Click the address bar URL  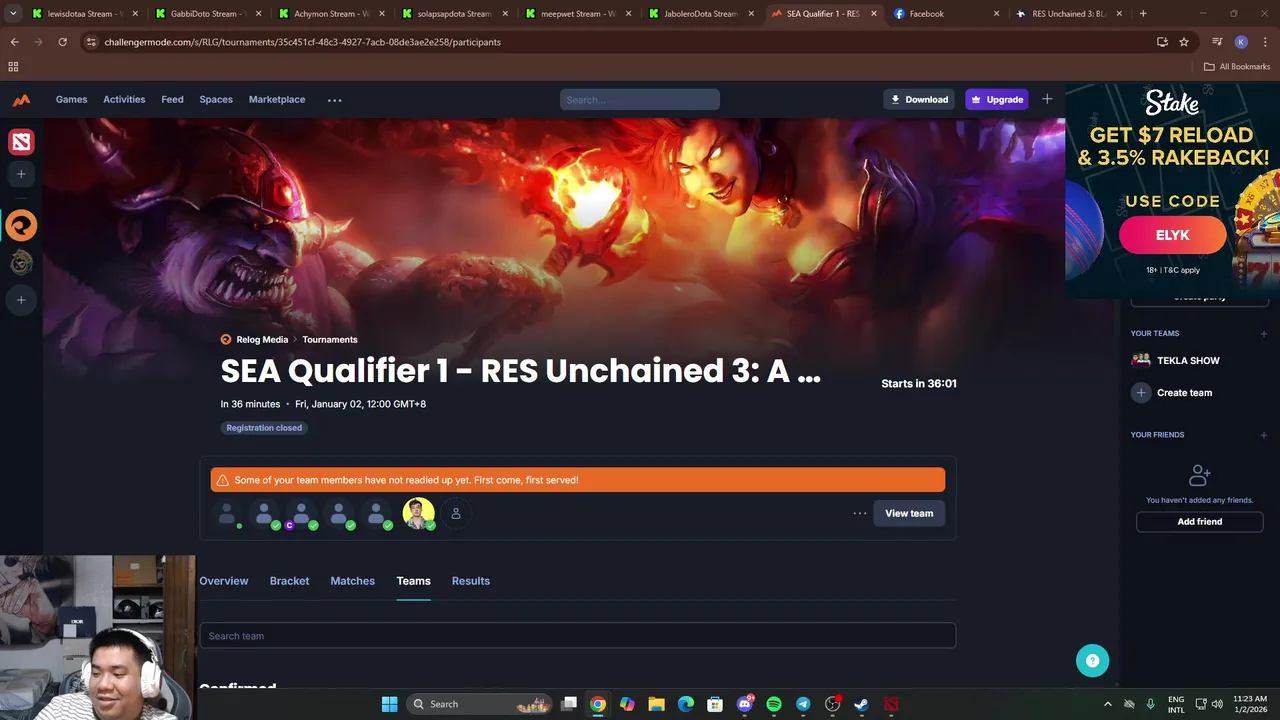pyautogui.click(x=303, y=42)
